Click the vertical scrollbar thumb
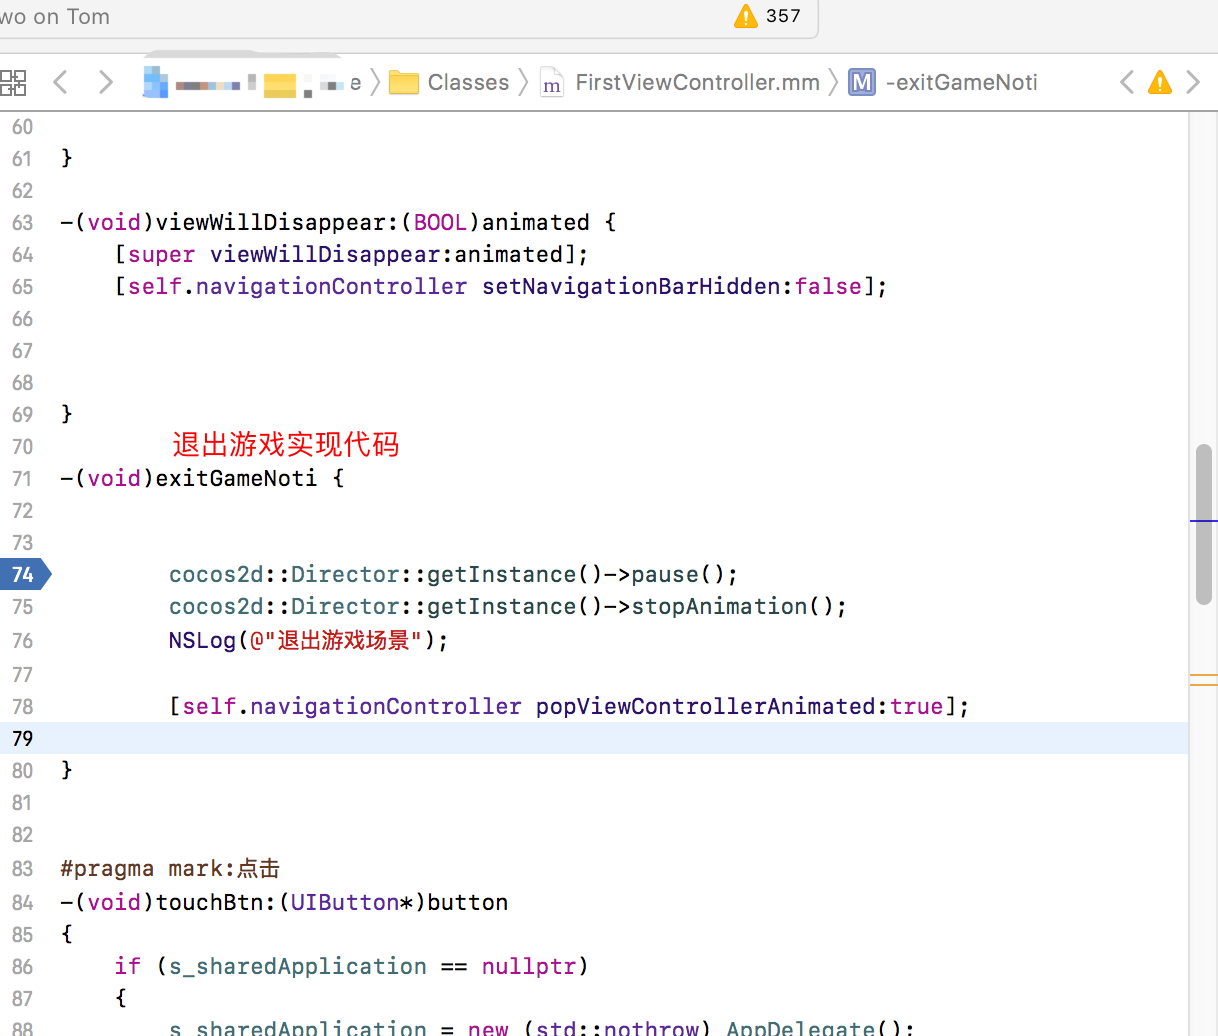The width and height of the screenshot is (1218, 1036). (x=1204, y=524)
